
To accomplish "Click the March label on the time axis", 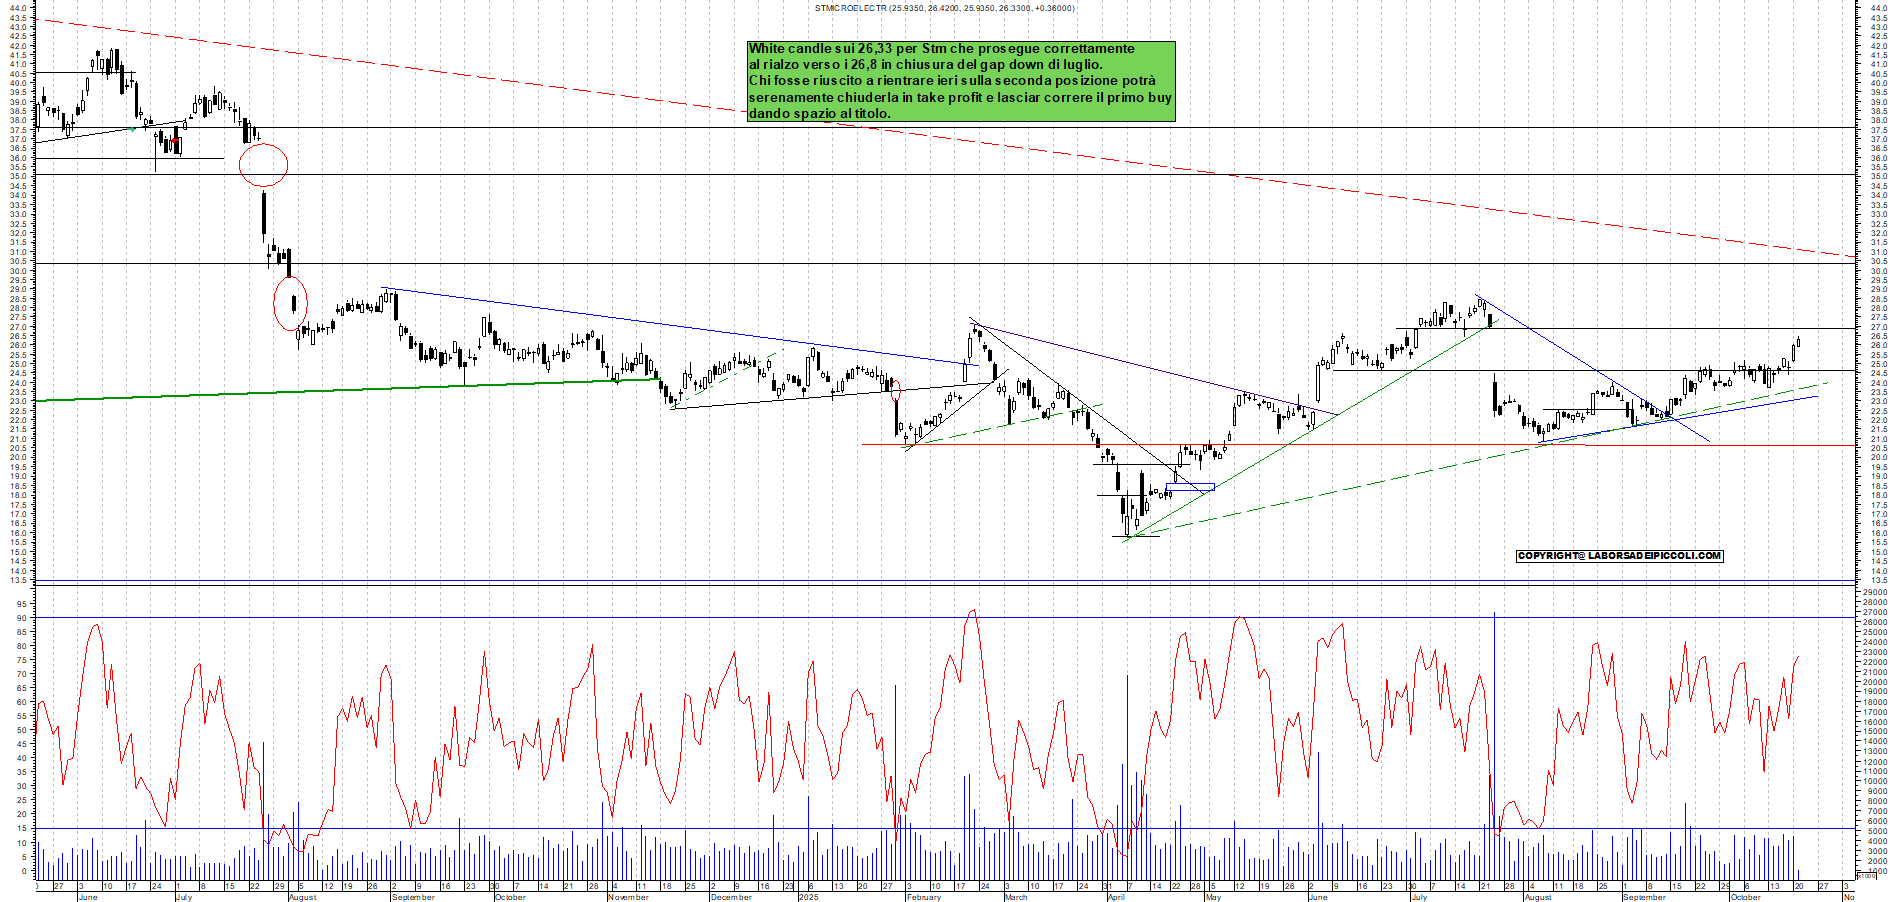I will click(x=1016, y=897).
